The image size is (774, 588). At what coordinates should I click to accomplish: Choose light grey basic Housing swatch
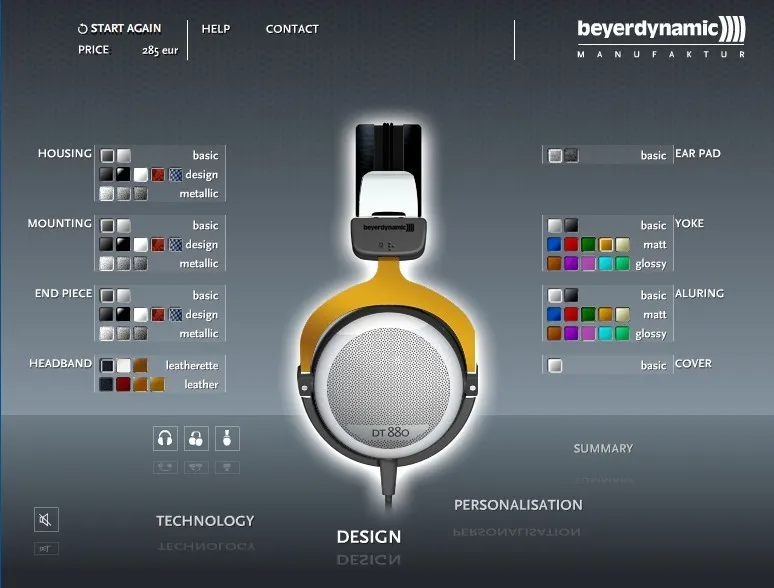coord(124,156)
